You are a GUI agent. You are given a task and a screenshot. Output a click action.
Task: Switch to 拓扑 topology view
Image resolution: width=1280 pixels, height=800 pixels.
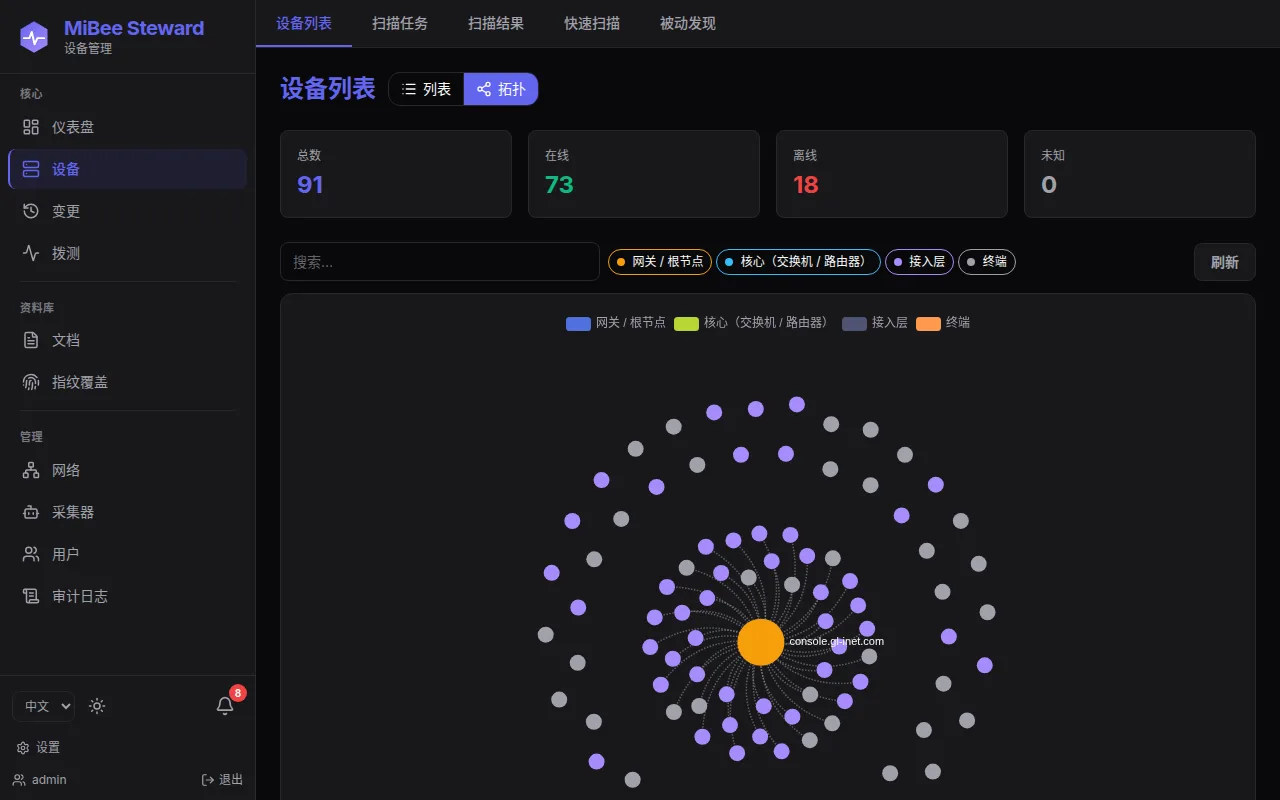(501, 89)
